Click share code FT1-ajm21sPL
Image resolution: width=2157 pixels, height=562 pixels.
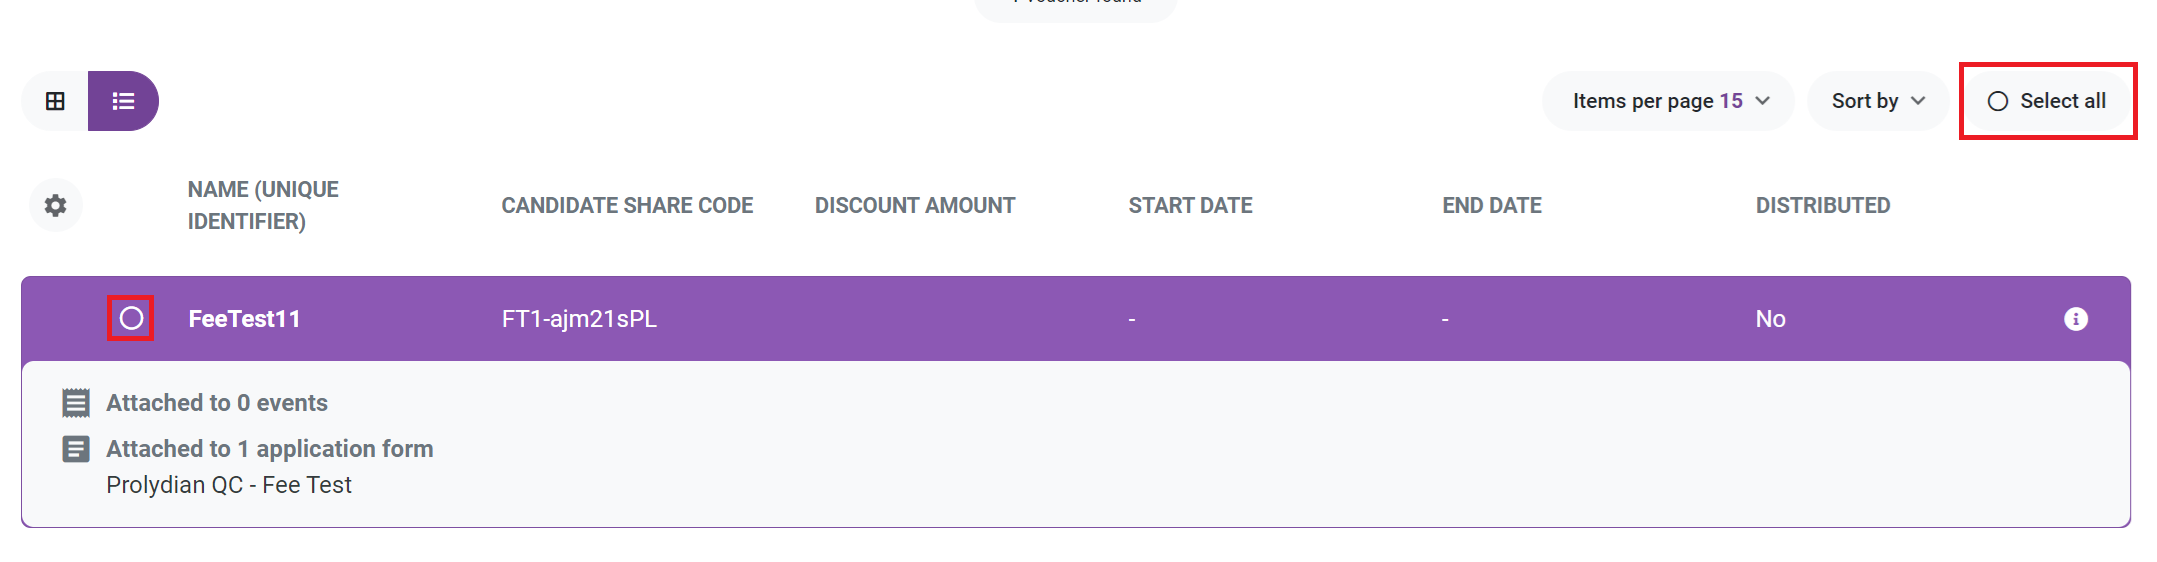(x=579, y=319)
